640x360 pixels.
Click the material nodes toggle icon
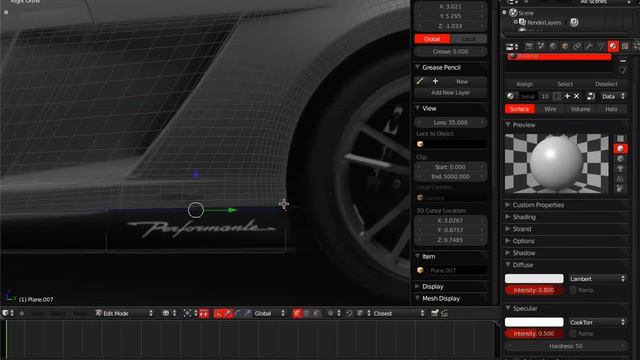click(x=591, y=96)
